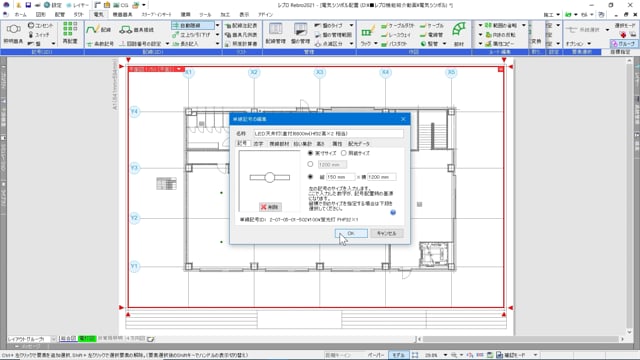Screen dimensions: 640x360
Task: Expand the オプション dropdown in ribbon
Action: [589, 44]
